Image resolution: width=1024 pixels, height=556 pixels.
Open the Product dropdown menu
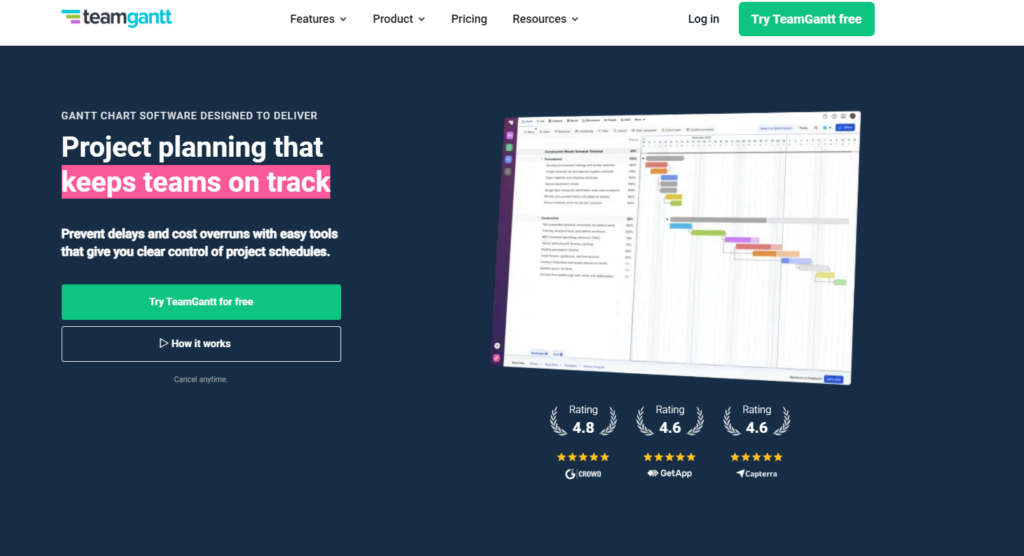click(x=398, y=19)
